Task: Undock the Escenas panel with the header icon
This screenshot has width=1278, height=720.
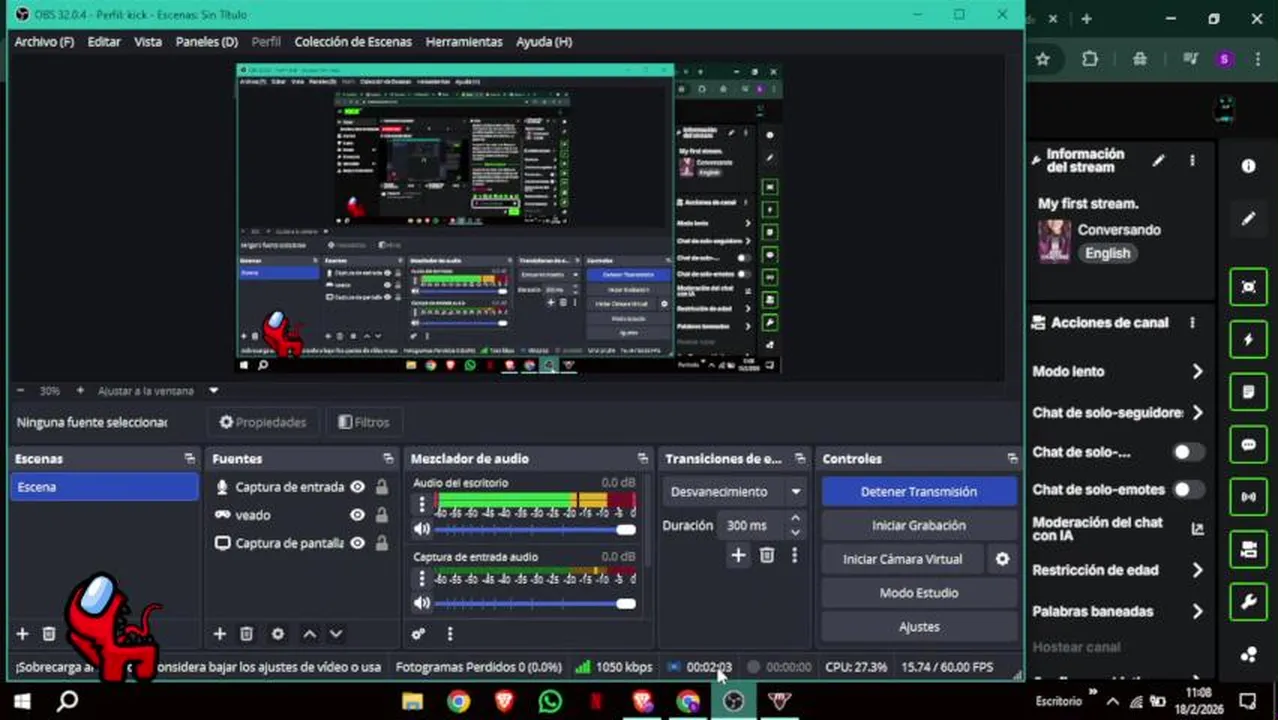Action: (x=190, y=459)
